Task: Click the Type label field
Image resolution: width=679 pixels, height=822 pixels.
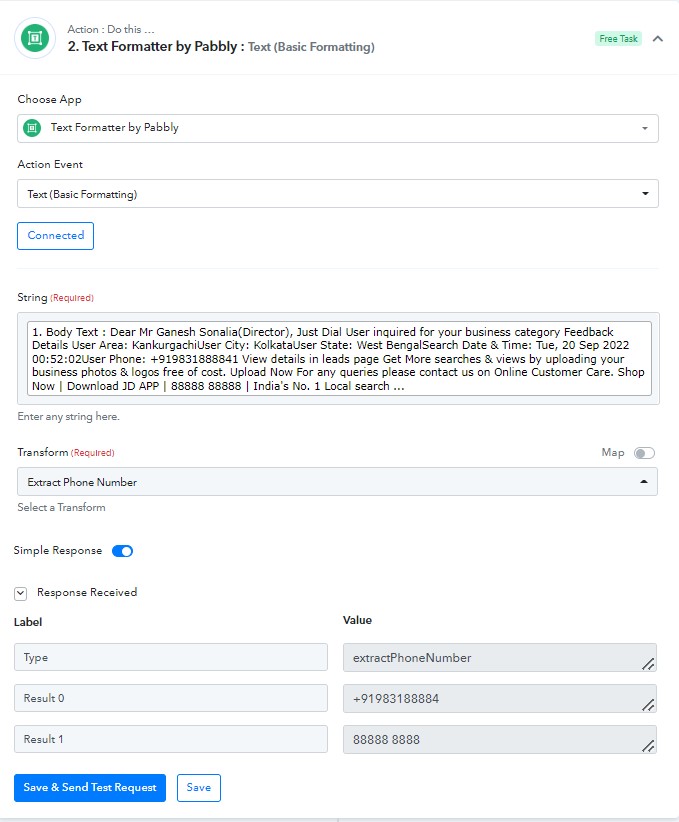Action: (x=171, y=657)
